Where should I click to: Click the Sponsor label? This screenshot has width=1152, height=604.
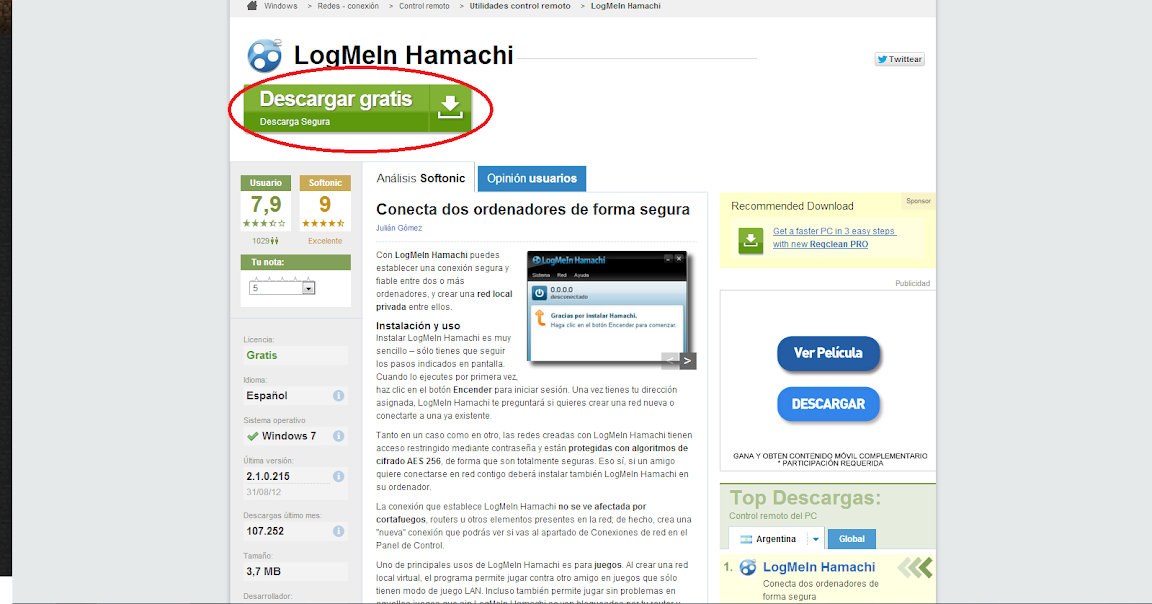(x=918, y=201)
